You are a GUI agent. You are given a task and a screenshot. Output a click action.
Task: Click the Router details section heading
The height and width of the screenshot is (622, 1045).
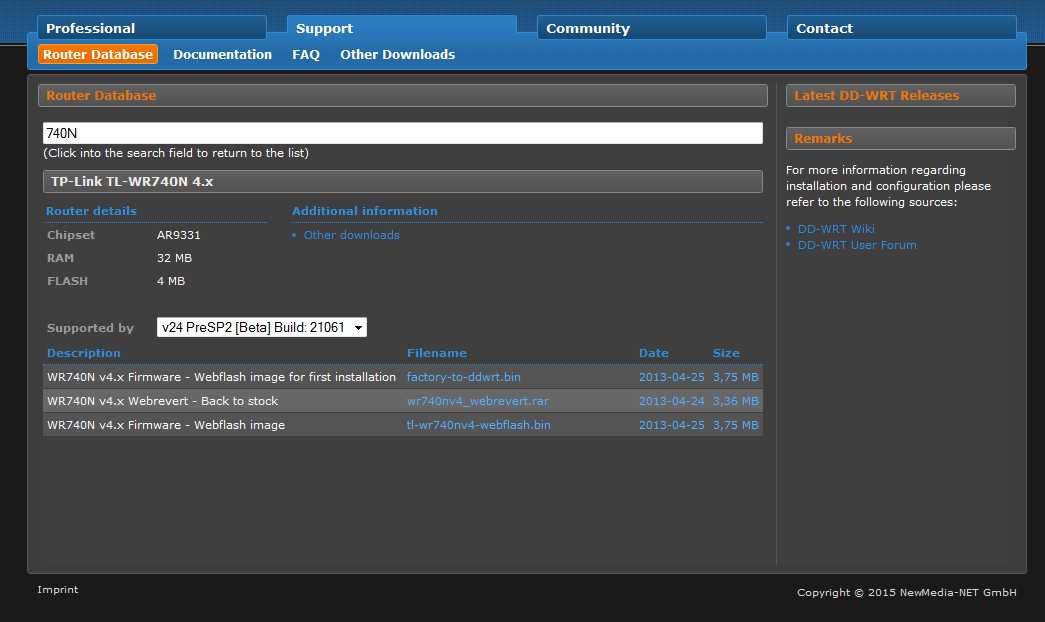[91, 211]
